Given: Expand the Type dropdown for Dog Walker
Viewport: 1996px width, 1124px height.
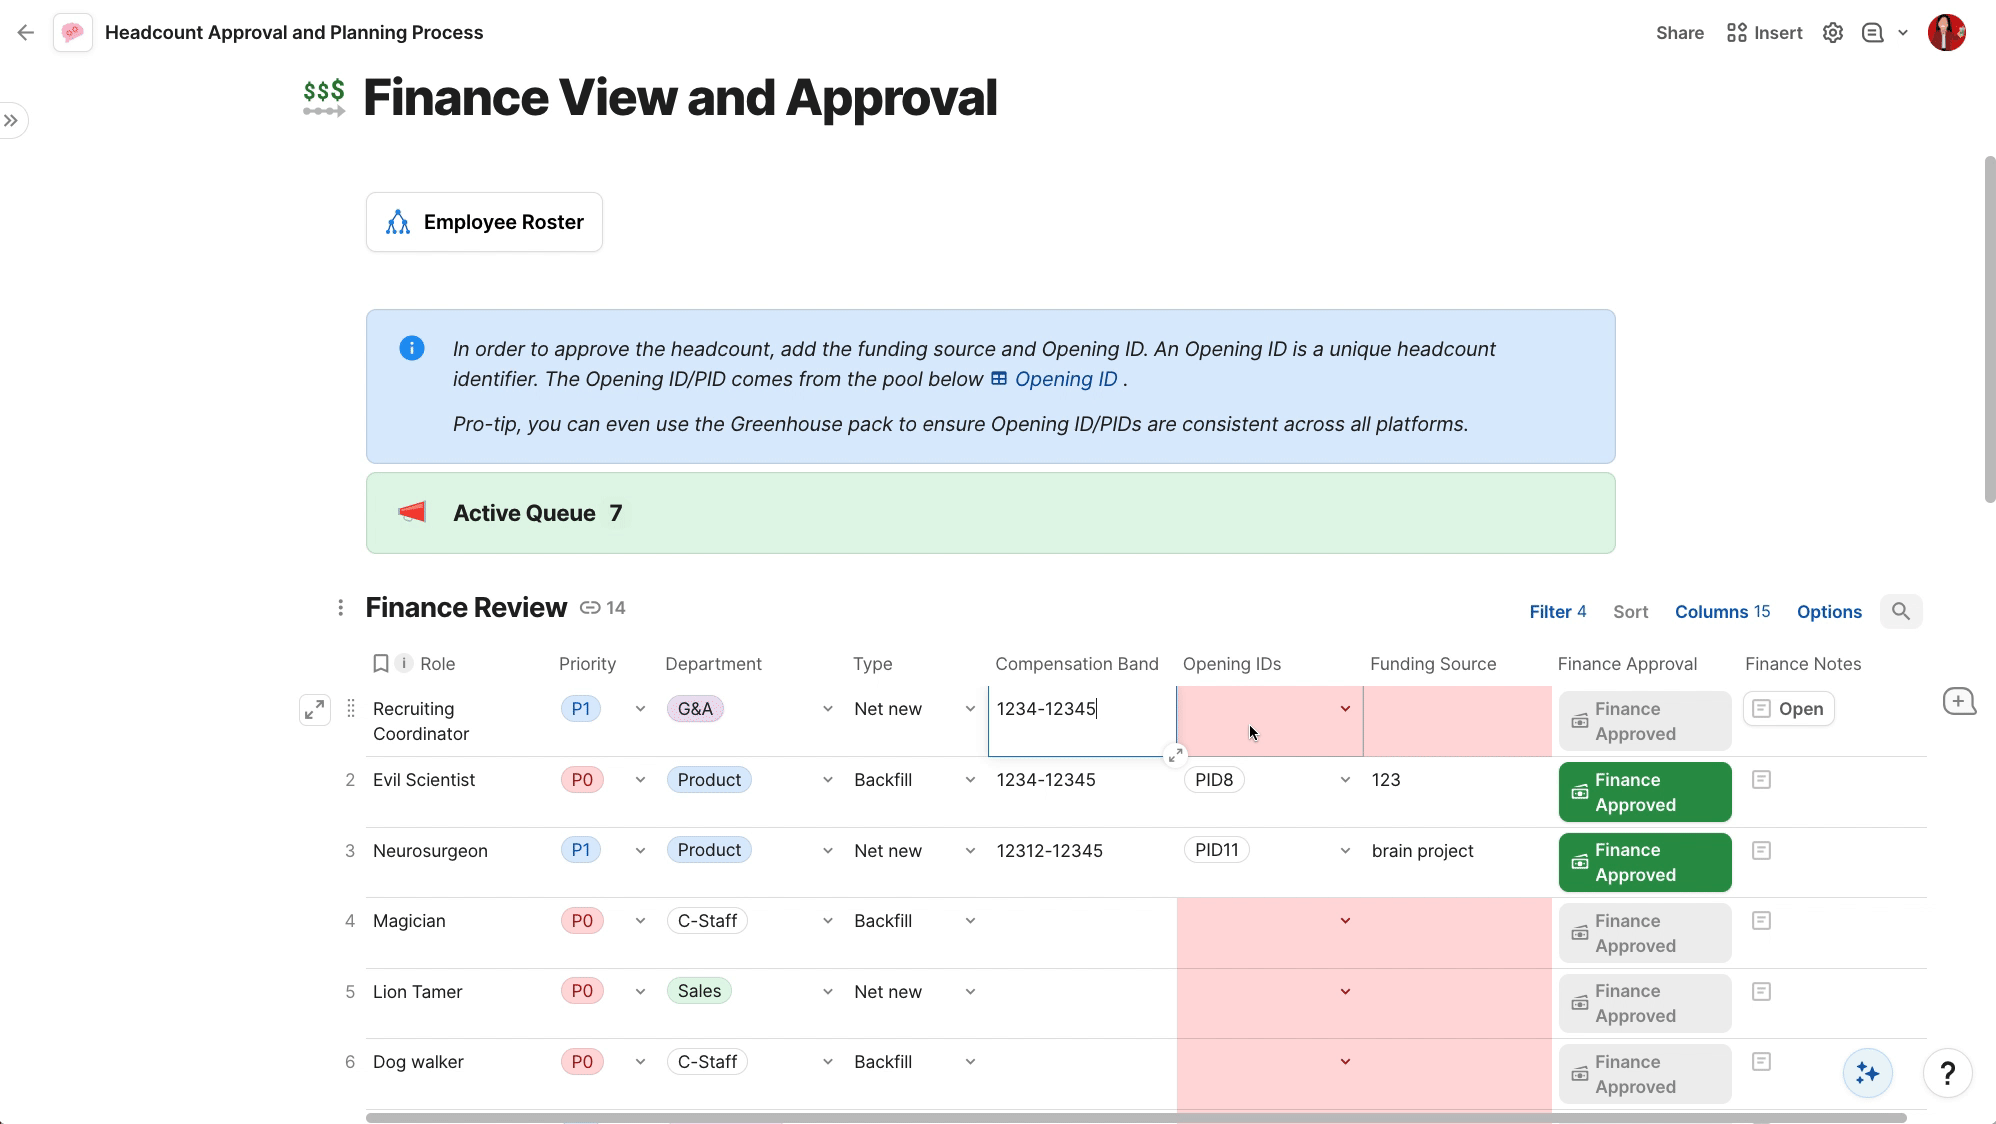Looking at the screenshot, I should point(971,1061).
